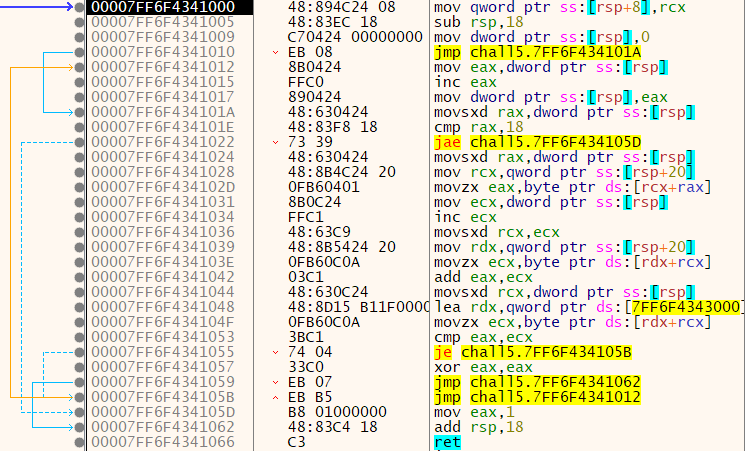Toggle breakpoint dot beside 00007FF6F4341010
Viewport: 745px width, 451px height.
79,52
